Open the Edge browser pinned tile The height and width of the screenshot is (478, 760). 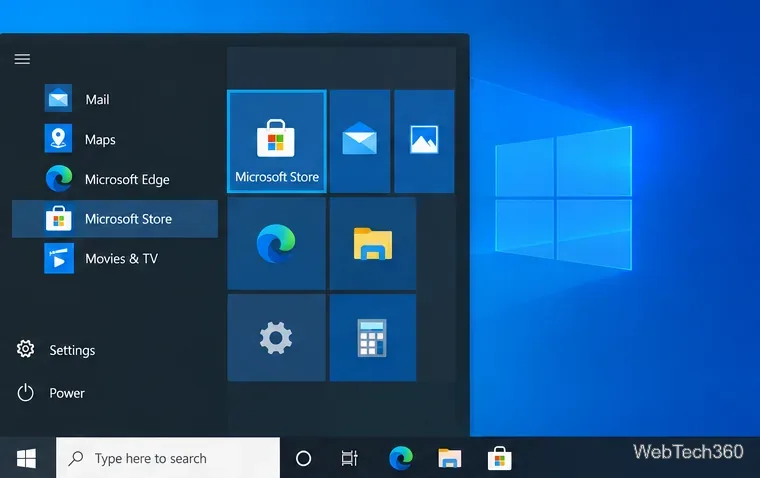[x=276, y=243]
